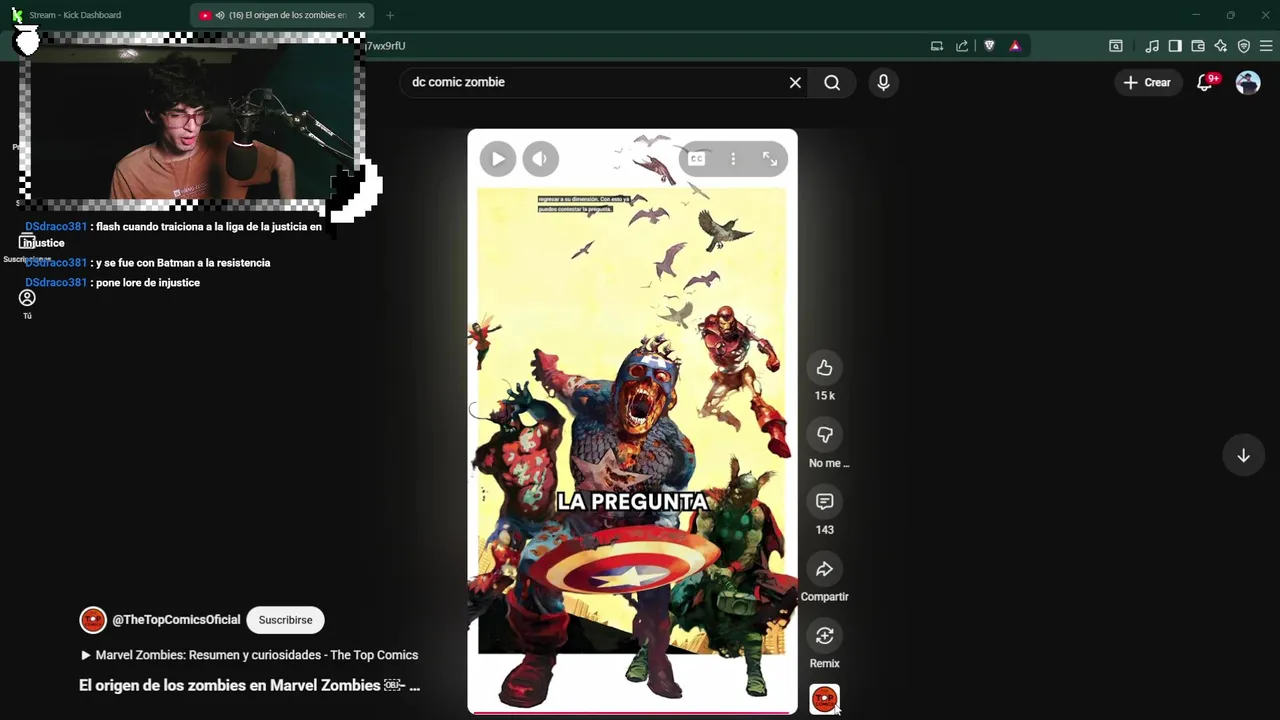Open the Brave Wallet icon
This screenshot has width=1280, height=720.
pyautogui.click(x=1198, y=46)
